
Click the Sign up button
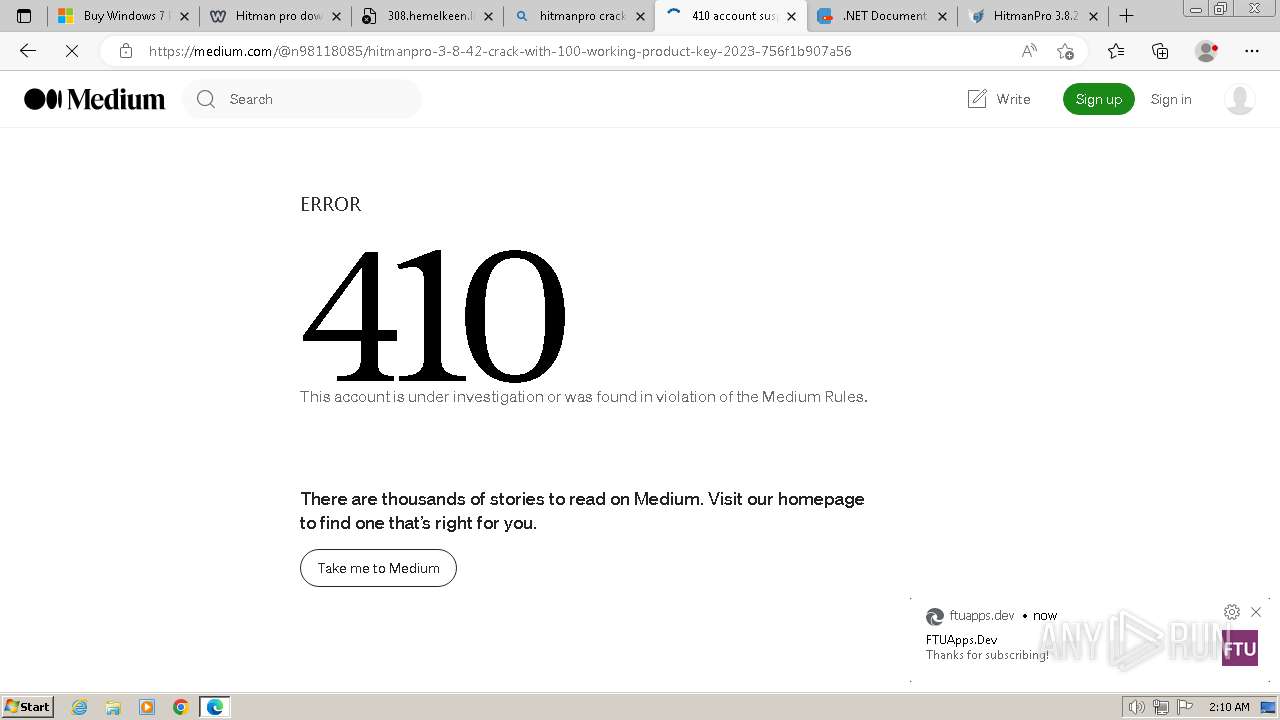click(1098, 99)
